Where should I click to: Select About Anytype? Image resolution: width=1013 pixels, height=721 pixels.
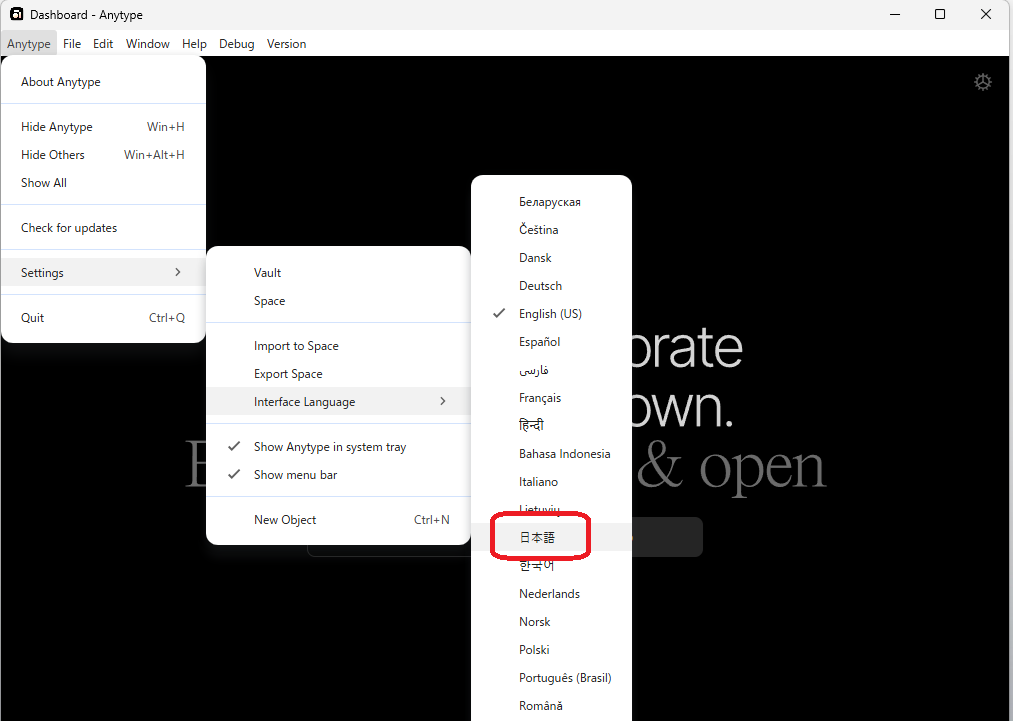(103, 82)
